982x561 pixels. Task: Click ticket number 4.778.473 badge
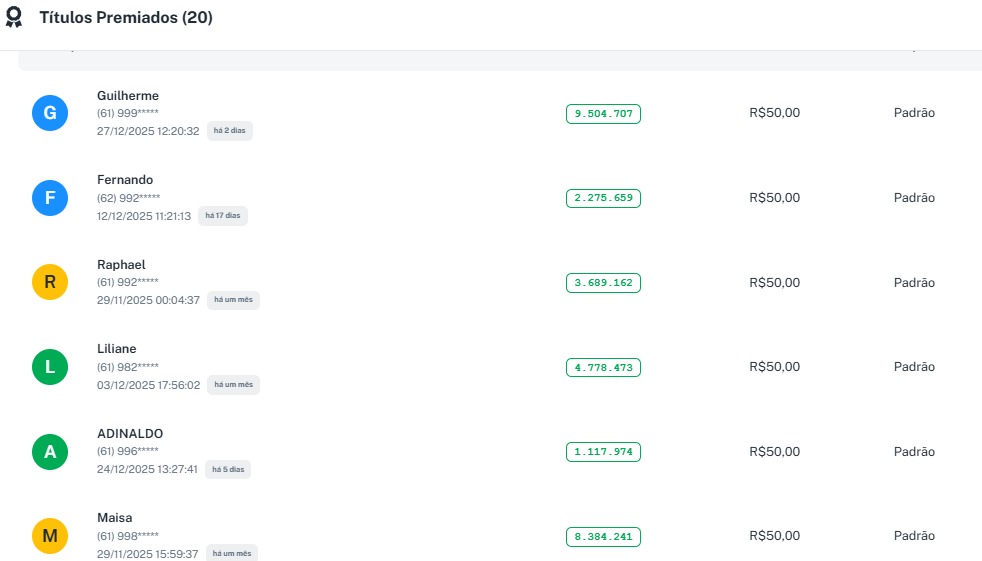click(603, 368)
